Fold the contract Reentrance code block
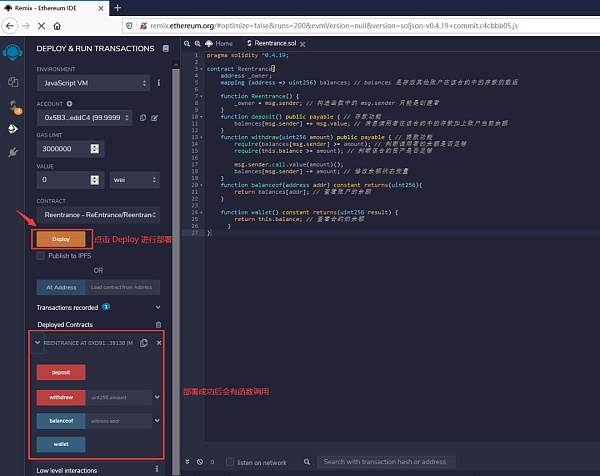 (202, 69)
